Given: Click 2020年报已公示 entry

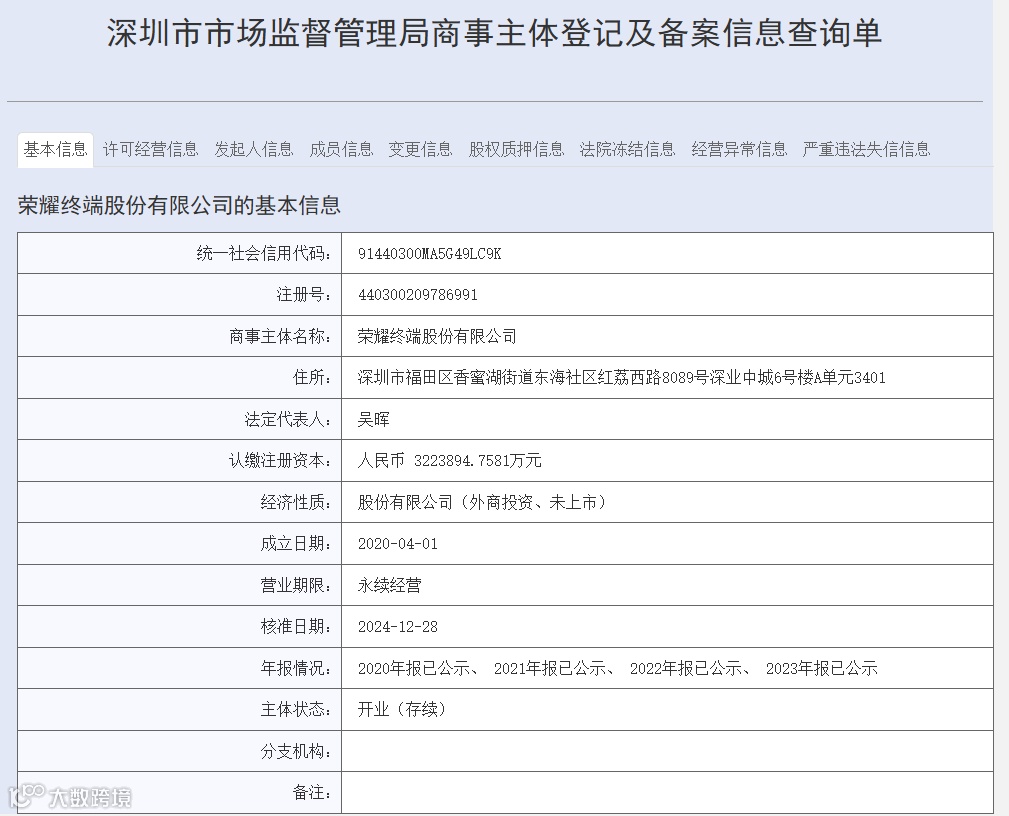Looking at the screenshot, I should [x=413, y=669].
